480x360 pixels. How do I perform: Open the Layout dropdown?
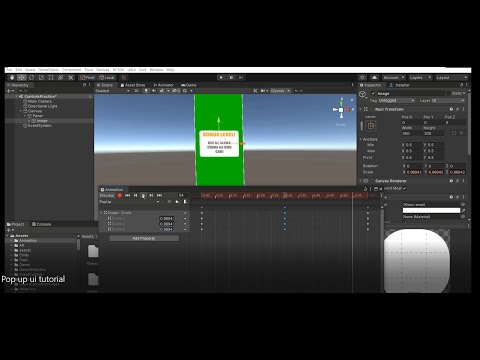pyautogui.click(x=451, y=77)
